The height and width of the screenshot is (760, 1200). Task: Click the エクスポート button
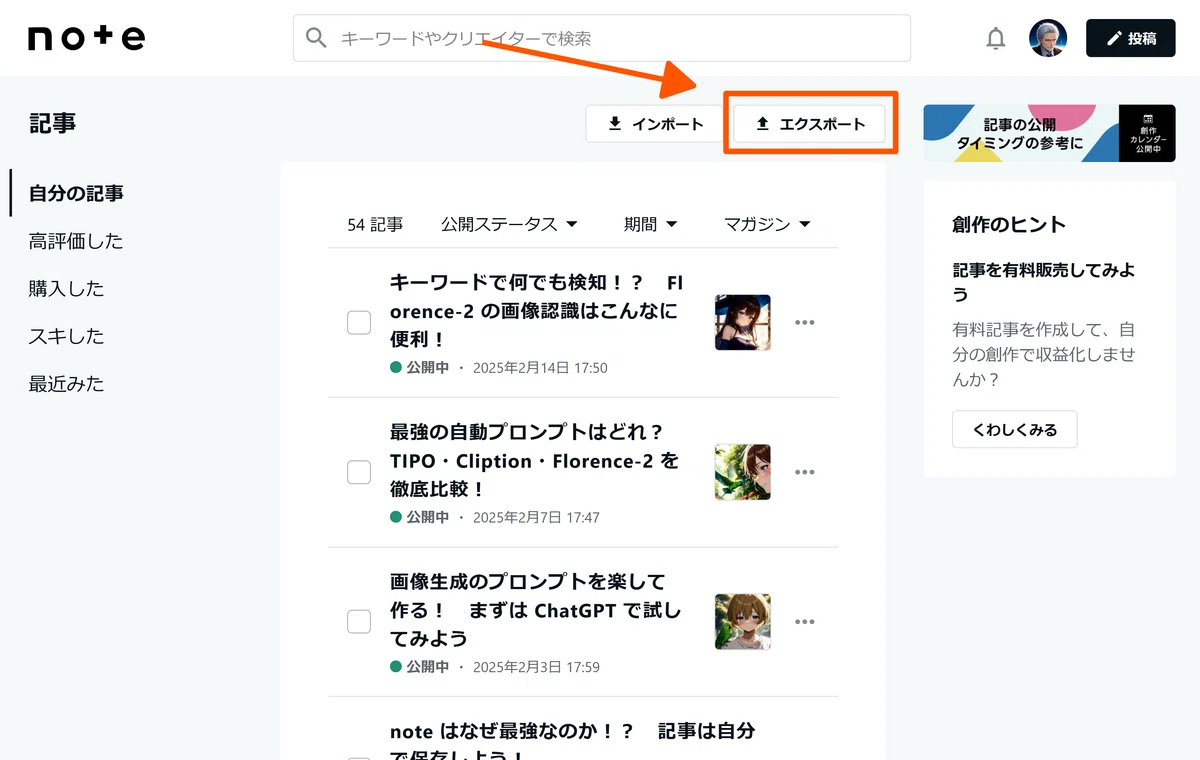(809, 124)
